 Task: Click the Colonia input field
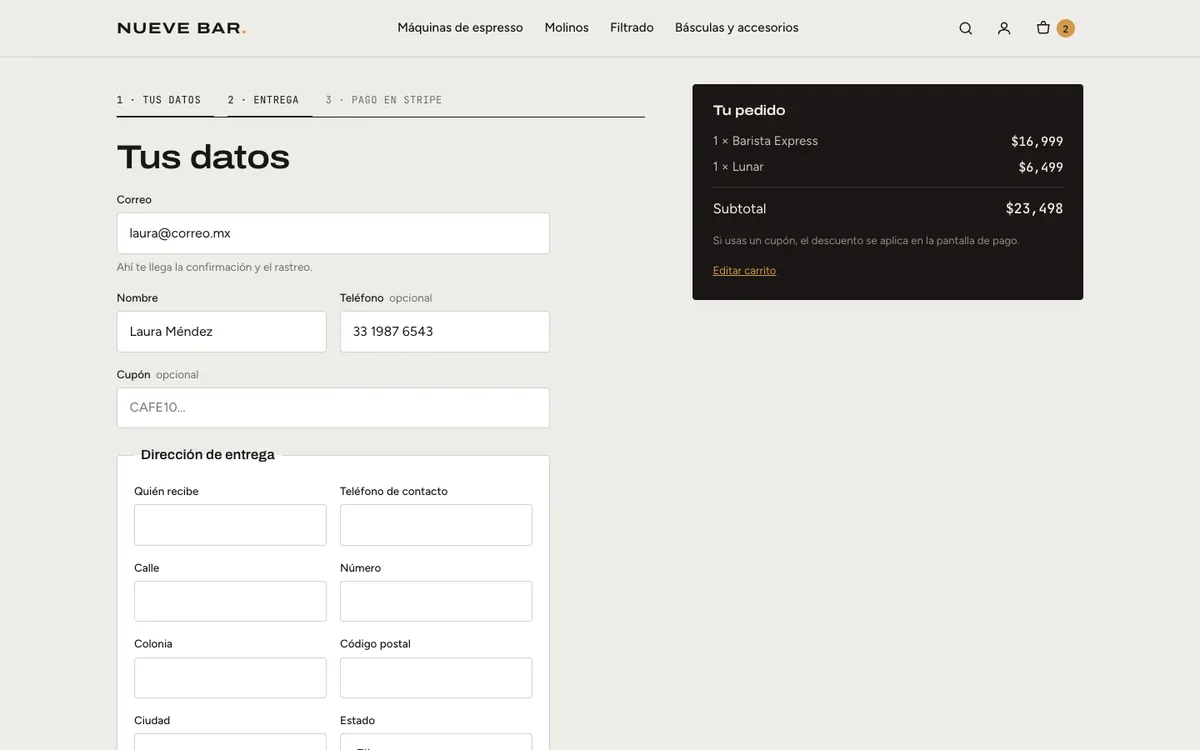click(x=230, y=678)
